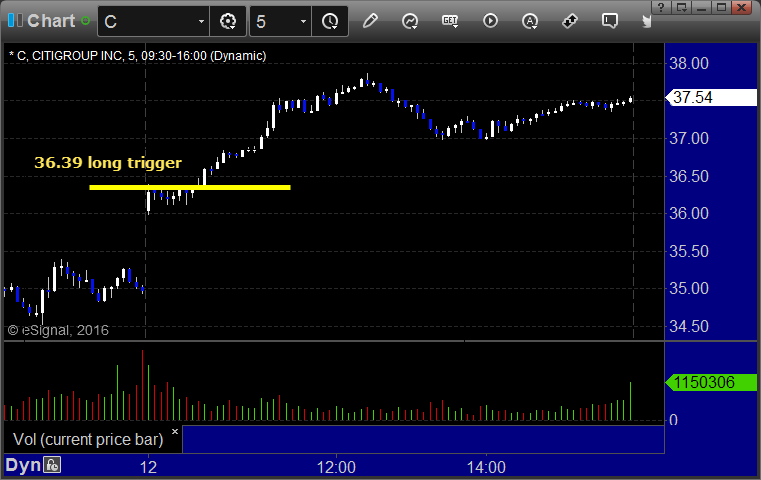Expand the interval dropdown arrow
Screen dimensions: 761x480
click(303, 21)
